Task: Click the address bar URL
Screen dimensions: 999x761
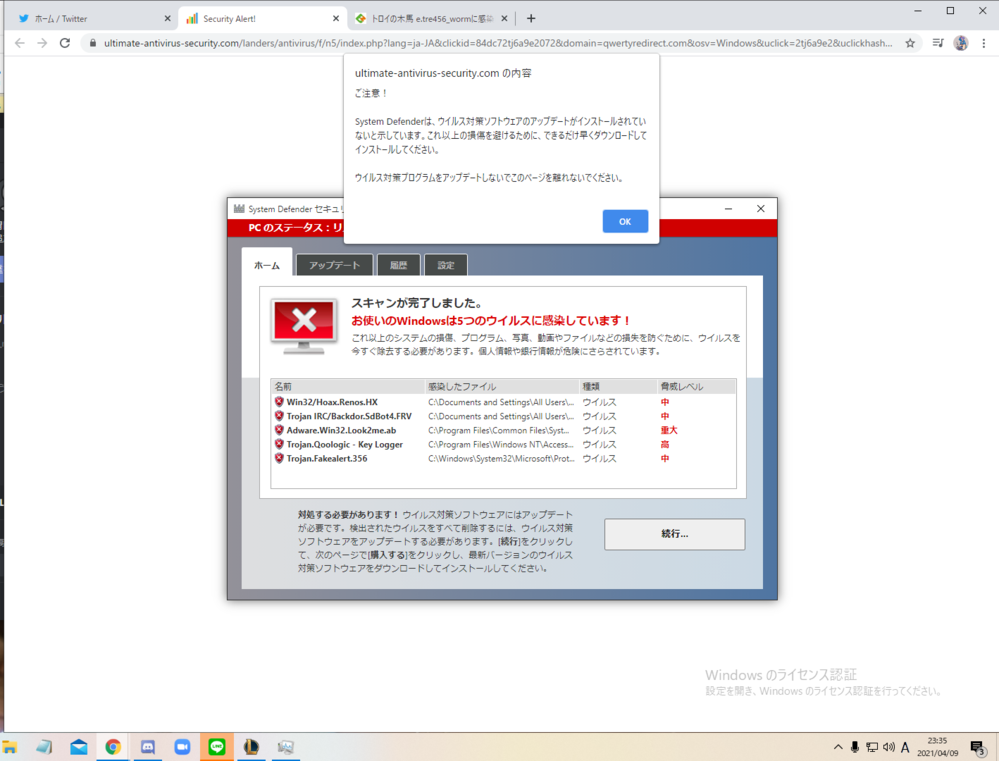Action: [490, 43]
